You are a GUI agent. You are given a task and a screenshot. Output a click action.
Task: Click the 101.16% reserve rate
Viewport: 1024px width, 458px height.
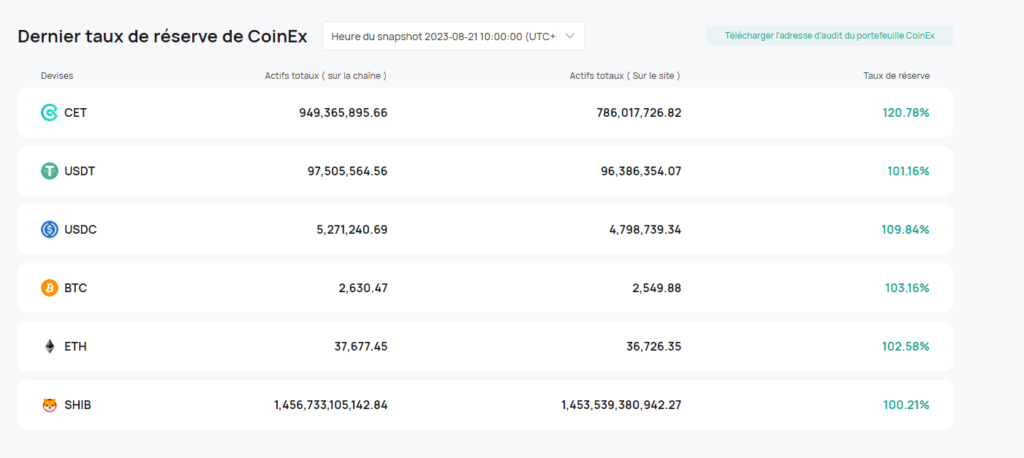pyautogui.click(x=908, y=171)
